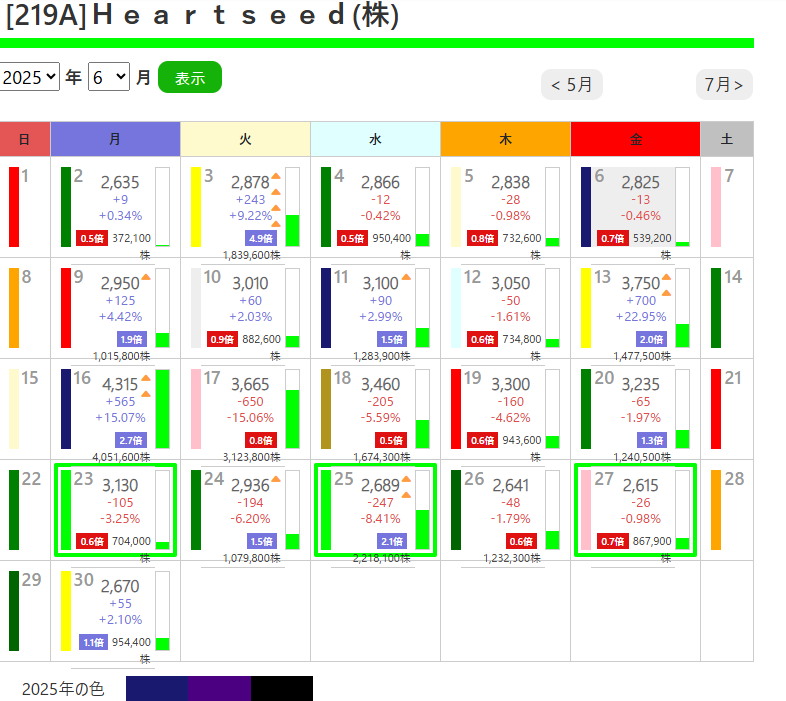Click the 2.0倍 volume badge on June 13
Image resolution: width=786 pixels, height=701 pixels.
pyautogui.click(x=652, y=339)
